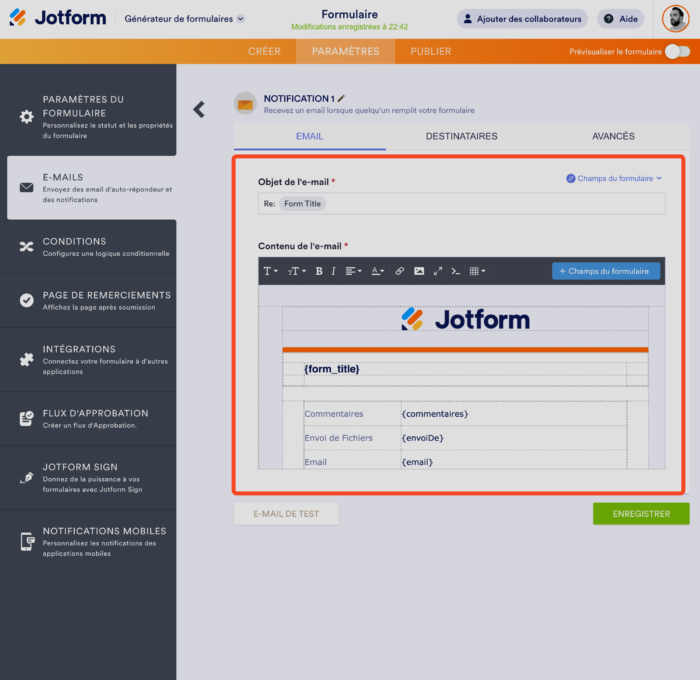This screenshot has height=680, width=700.
Task: Toggle bold formatting in email editor
Action: click(x=319, y=271)
